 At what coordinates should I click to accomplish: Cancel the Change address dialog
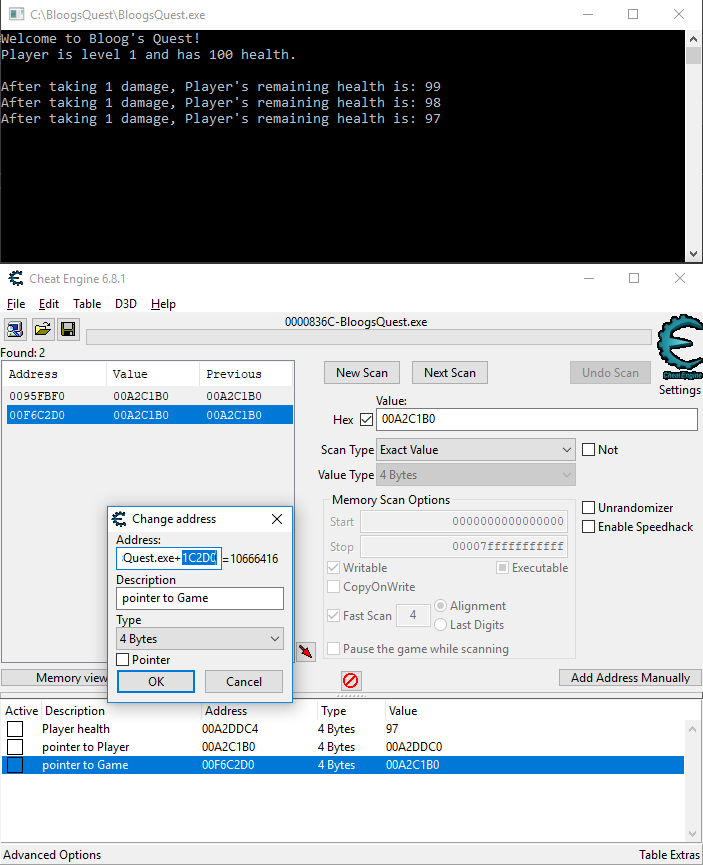pos(244,681)
